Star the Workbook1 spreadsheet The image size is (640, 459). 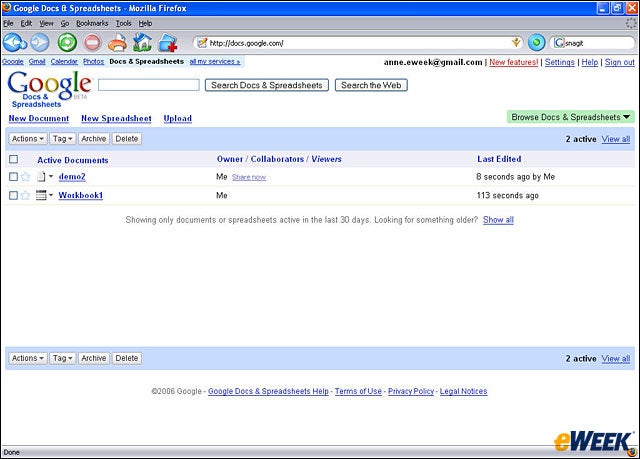point(25,195)
